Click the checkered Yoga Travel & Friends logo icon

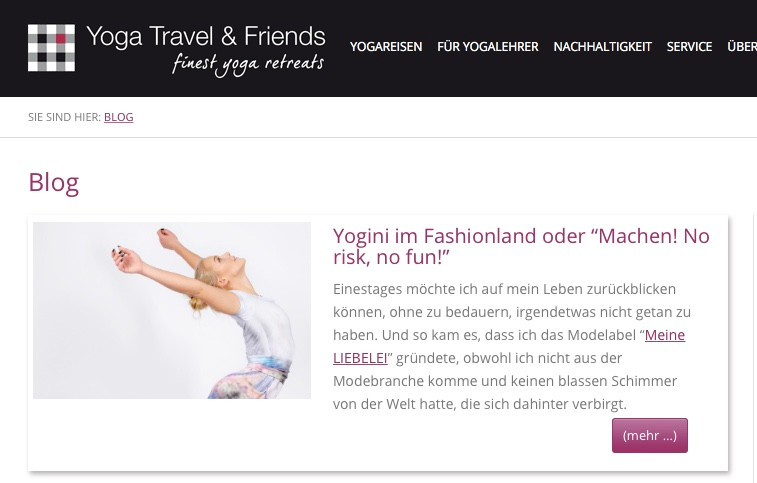51,48
